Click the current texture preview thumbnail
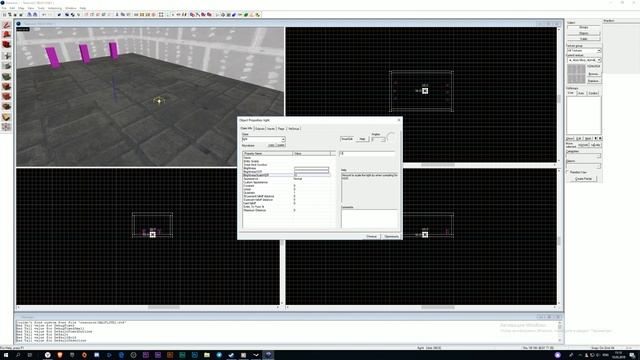 pos(576,74)
